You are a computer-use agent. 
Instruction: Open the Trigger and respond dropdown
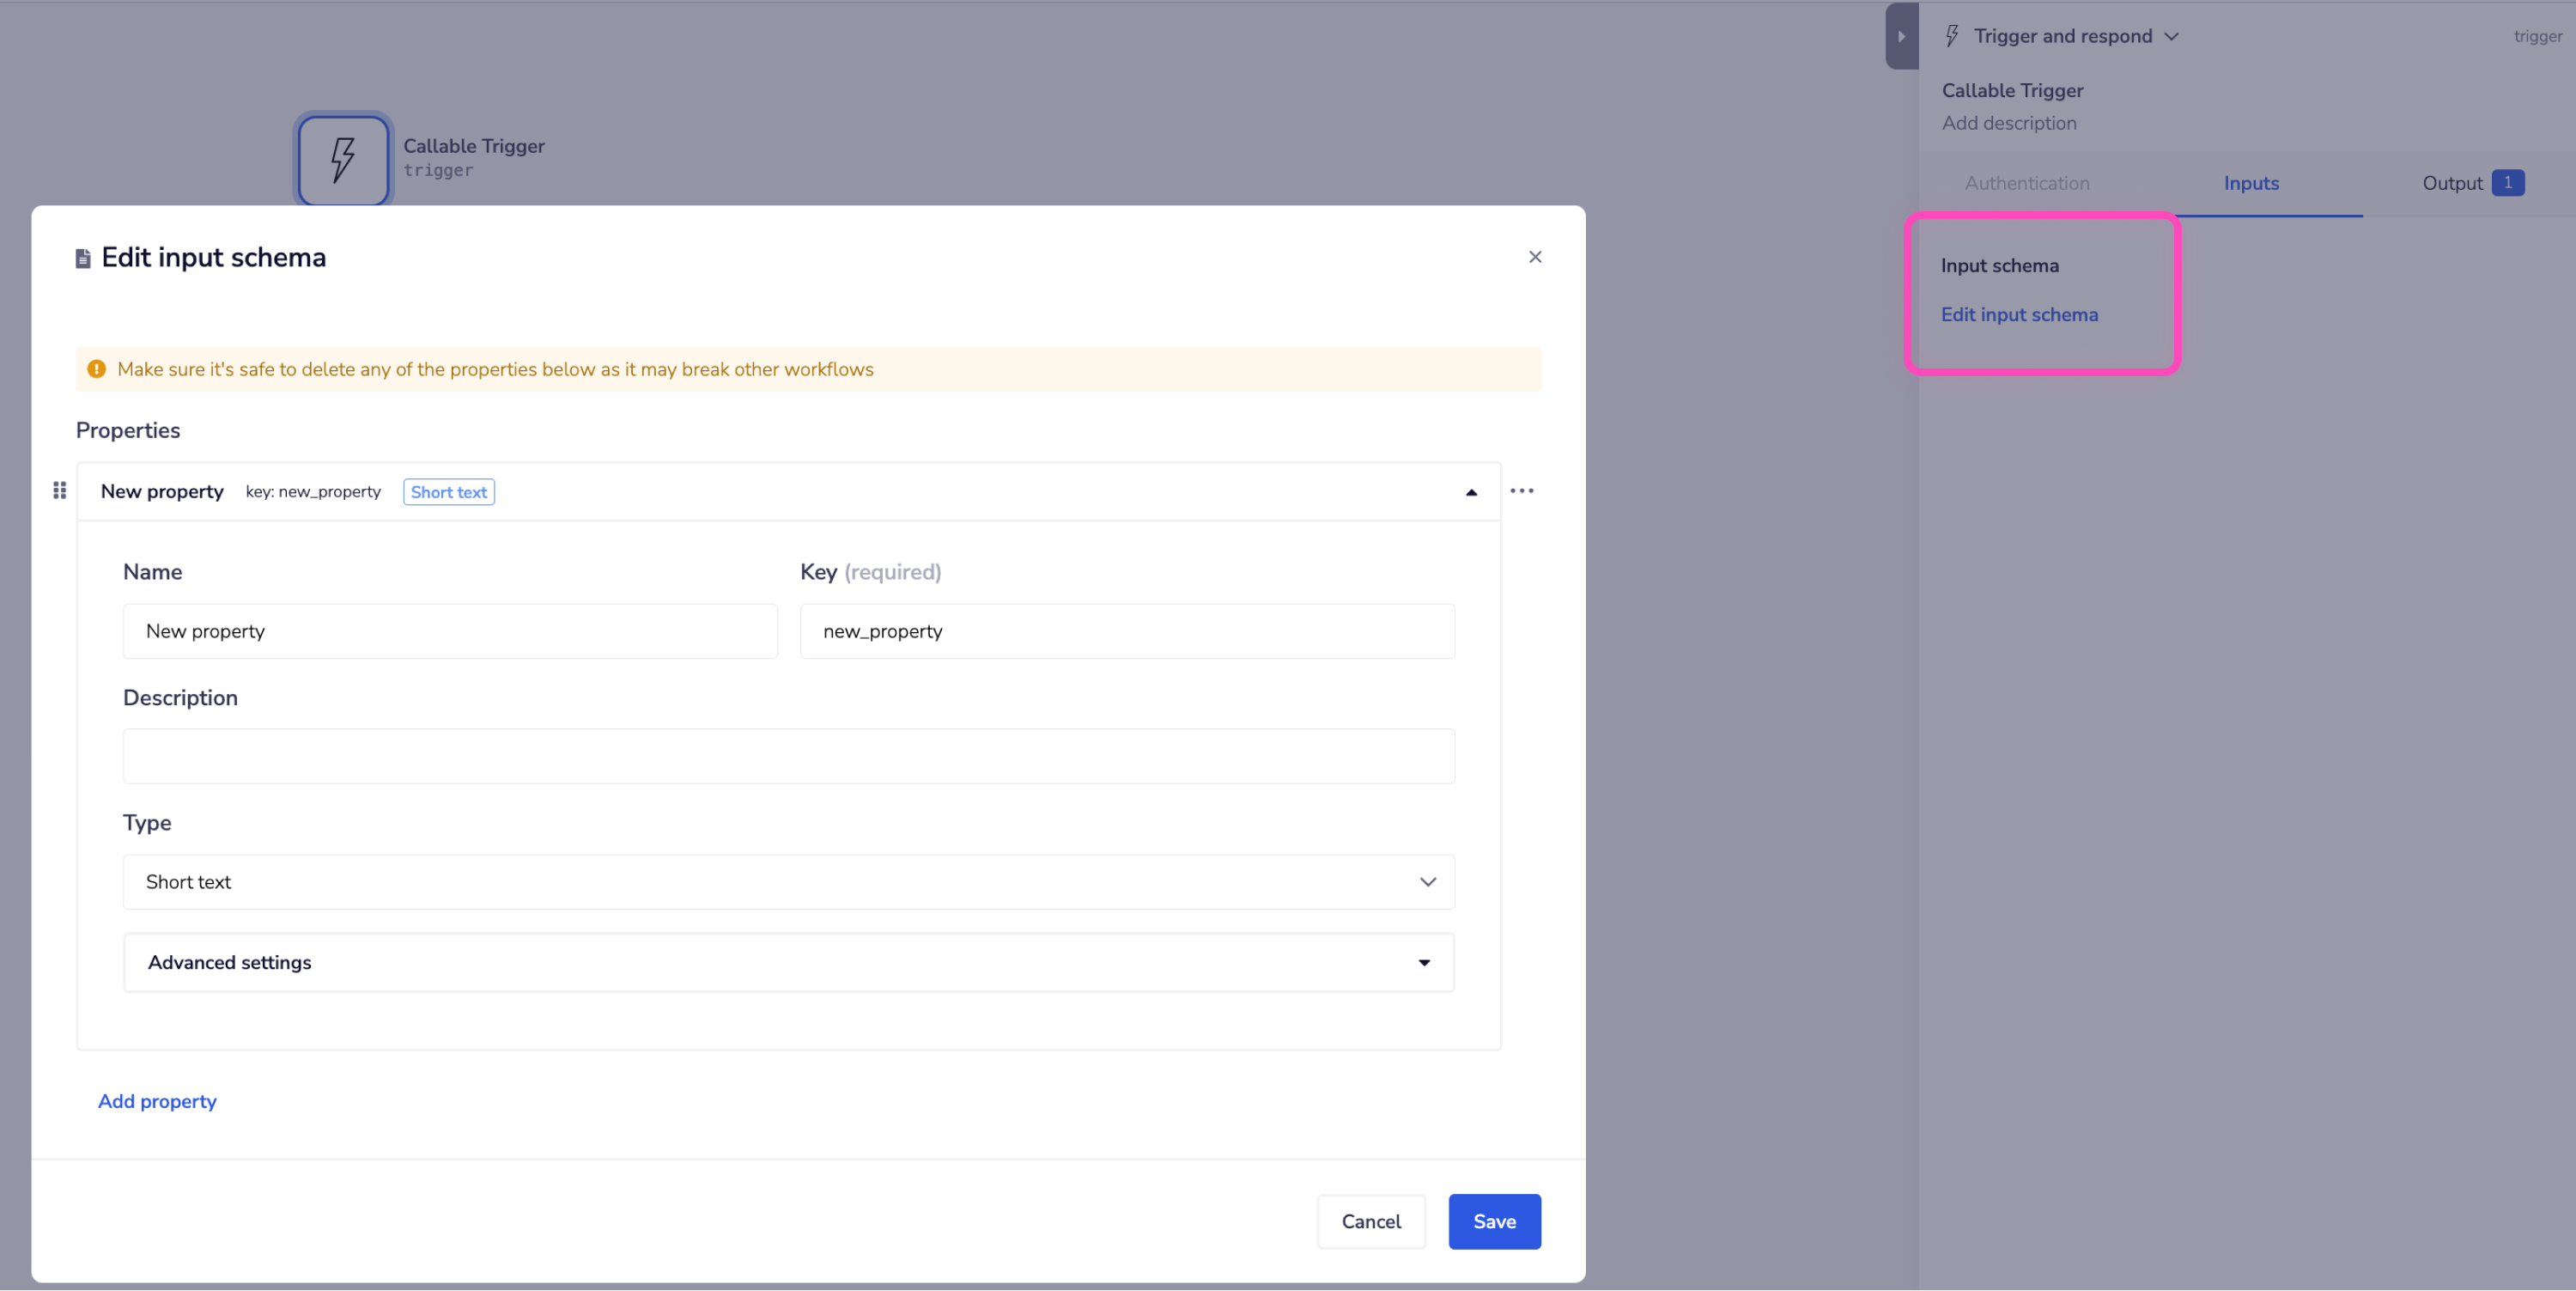click(2171, 35)
